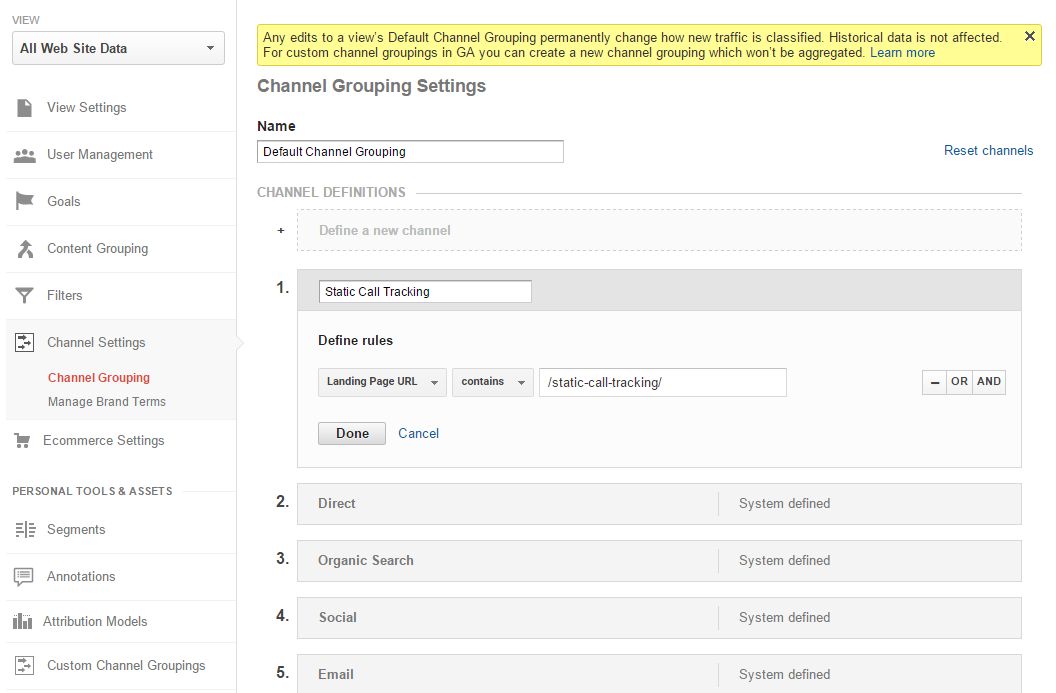The height and width of the screenshot is (693, 1056).
Task: Click the Ecommerce Settings cart icon
Action: pyautogui.click(x=23, y=441)
